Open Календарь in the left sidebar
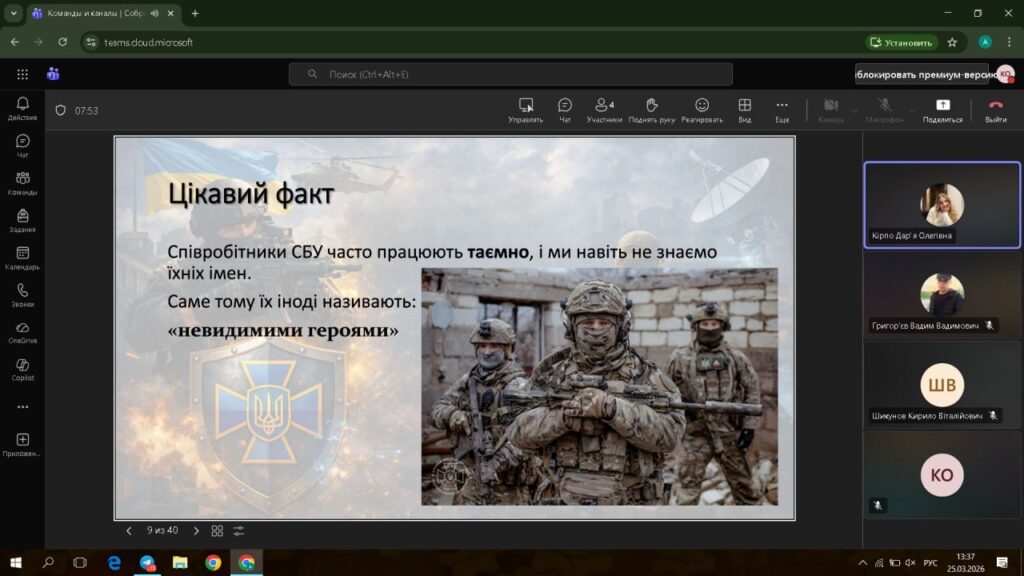Screen dimensions: 1024x576 [x=22, y=258]
